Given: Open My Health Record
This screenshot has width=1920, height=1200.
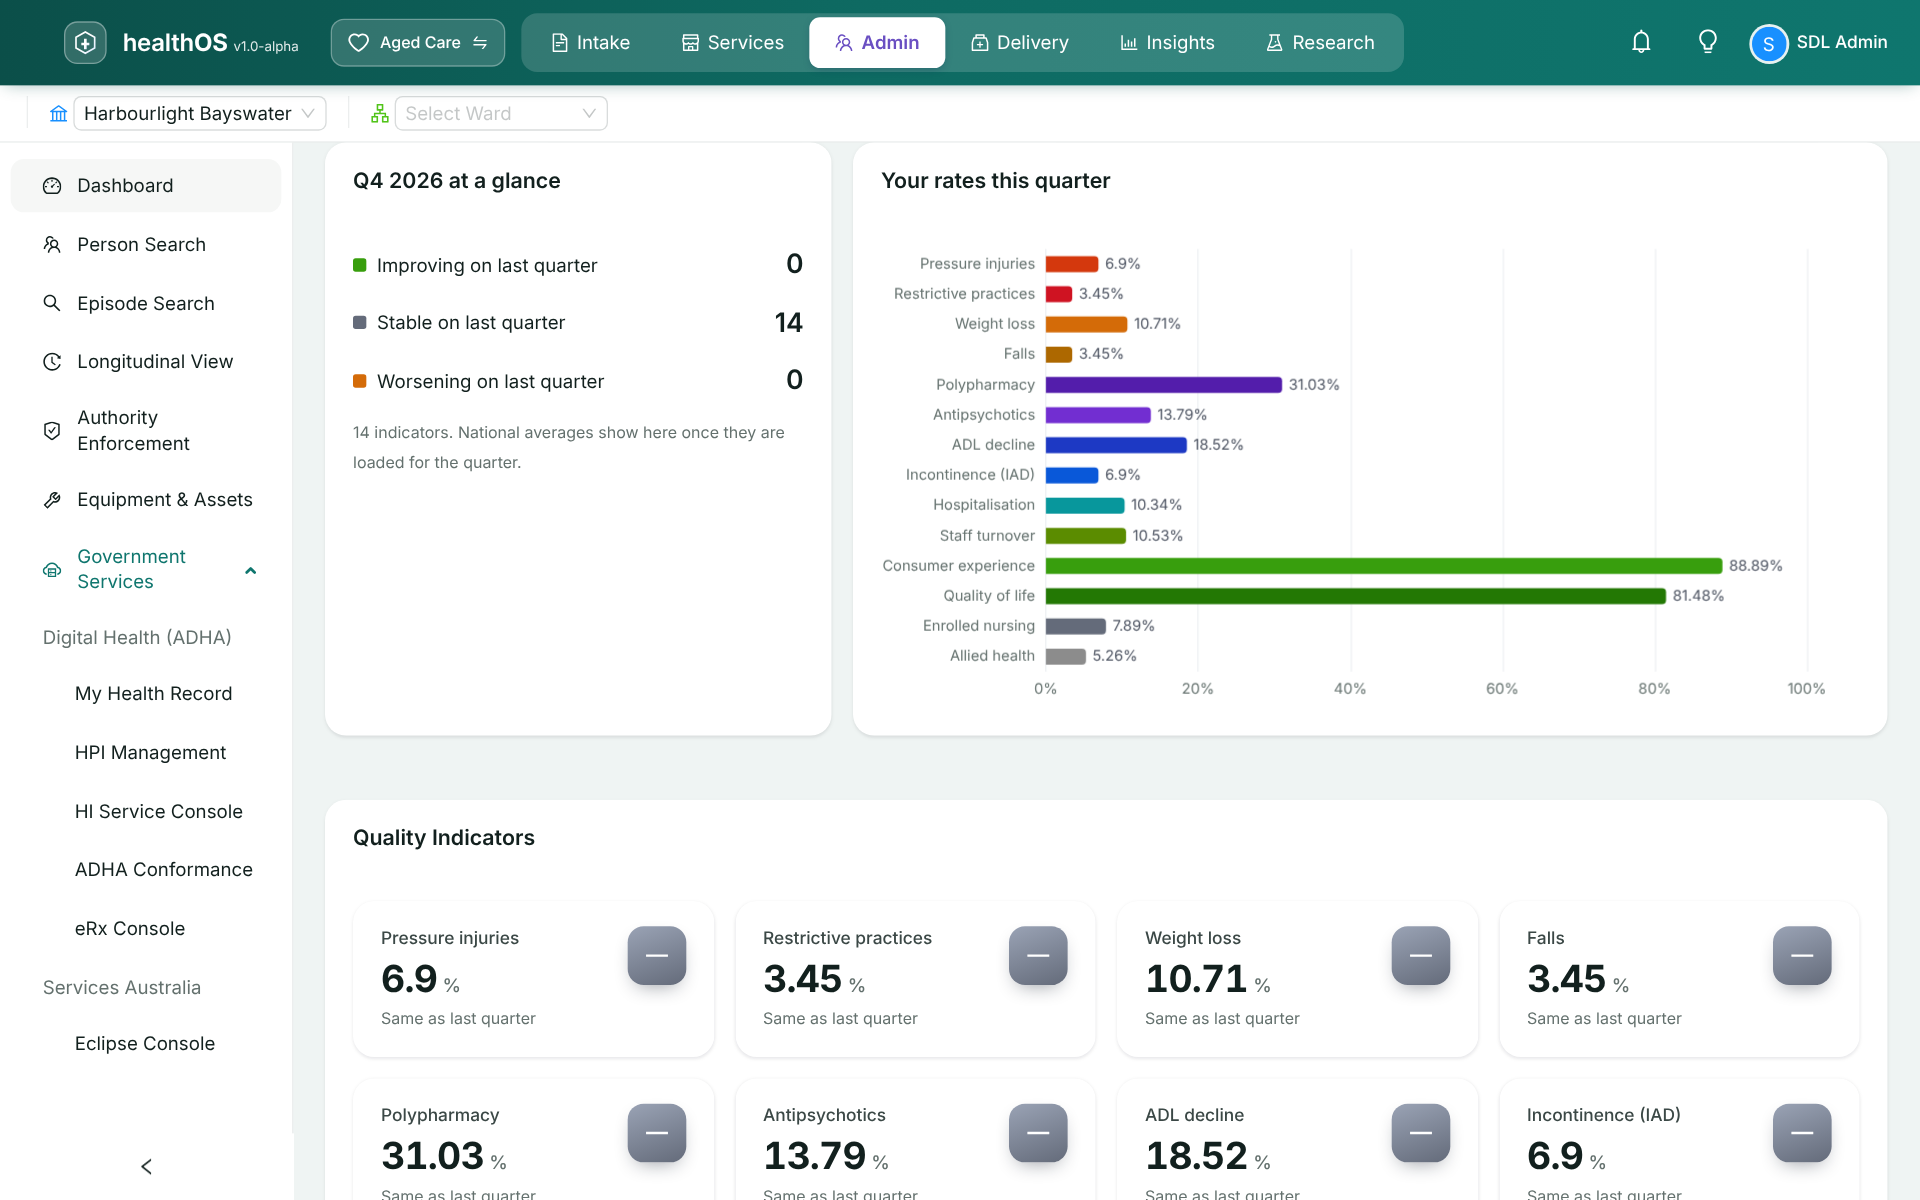Looking at the screenshot, I should [154, 694].
